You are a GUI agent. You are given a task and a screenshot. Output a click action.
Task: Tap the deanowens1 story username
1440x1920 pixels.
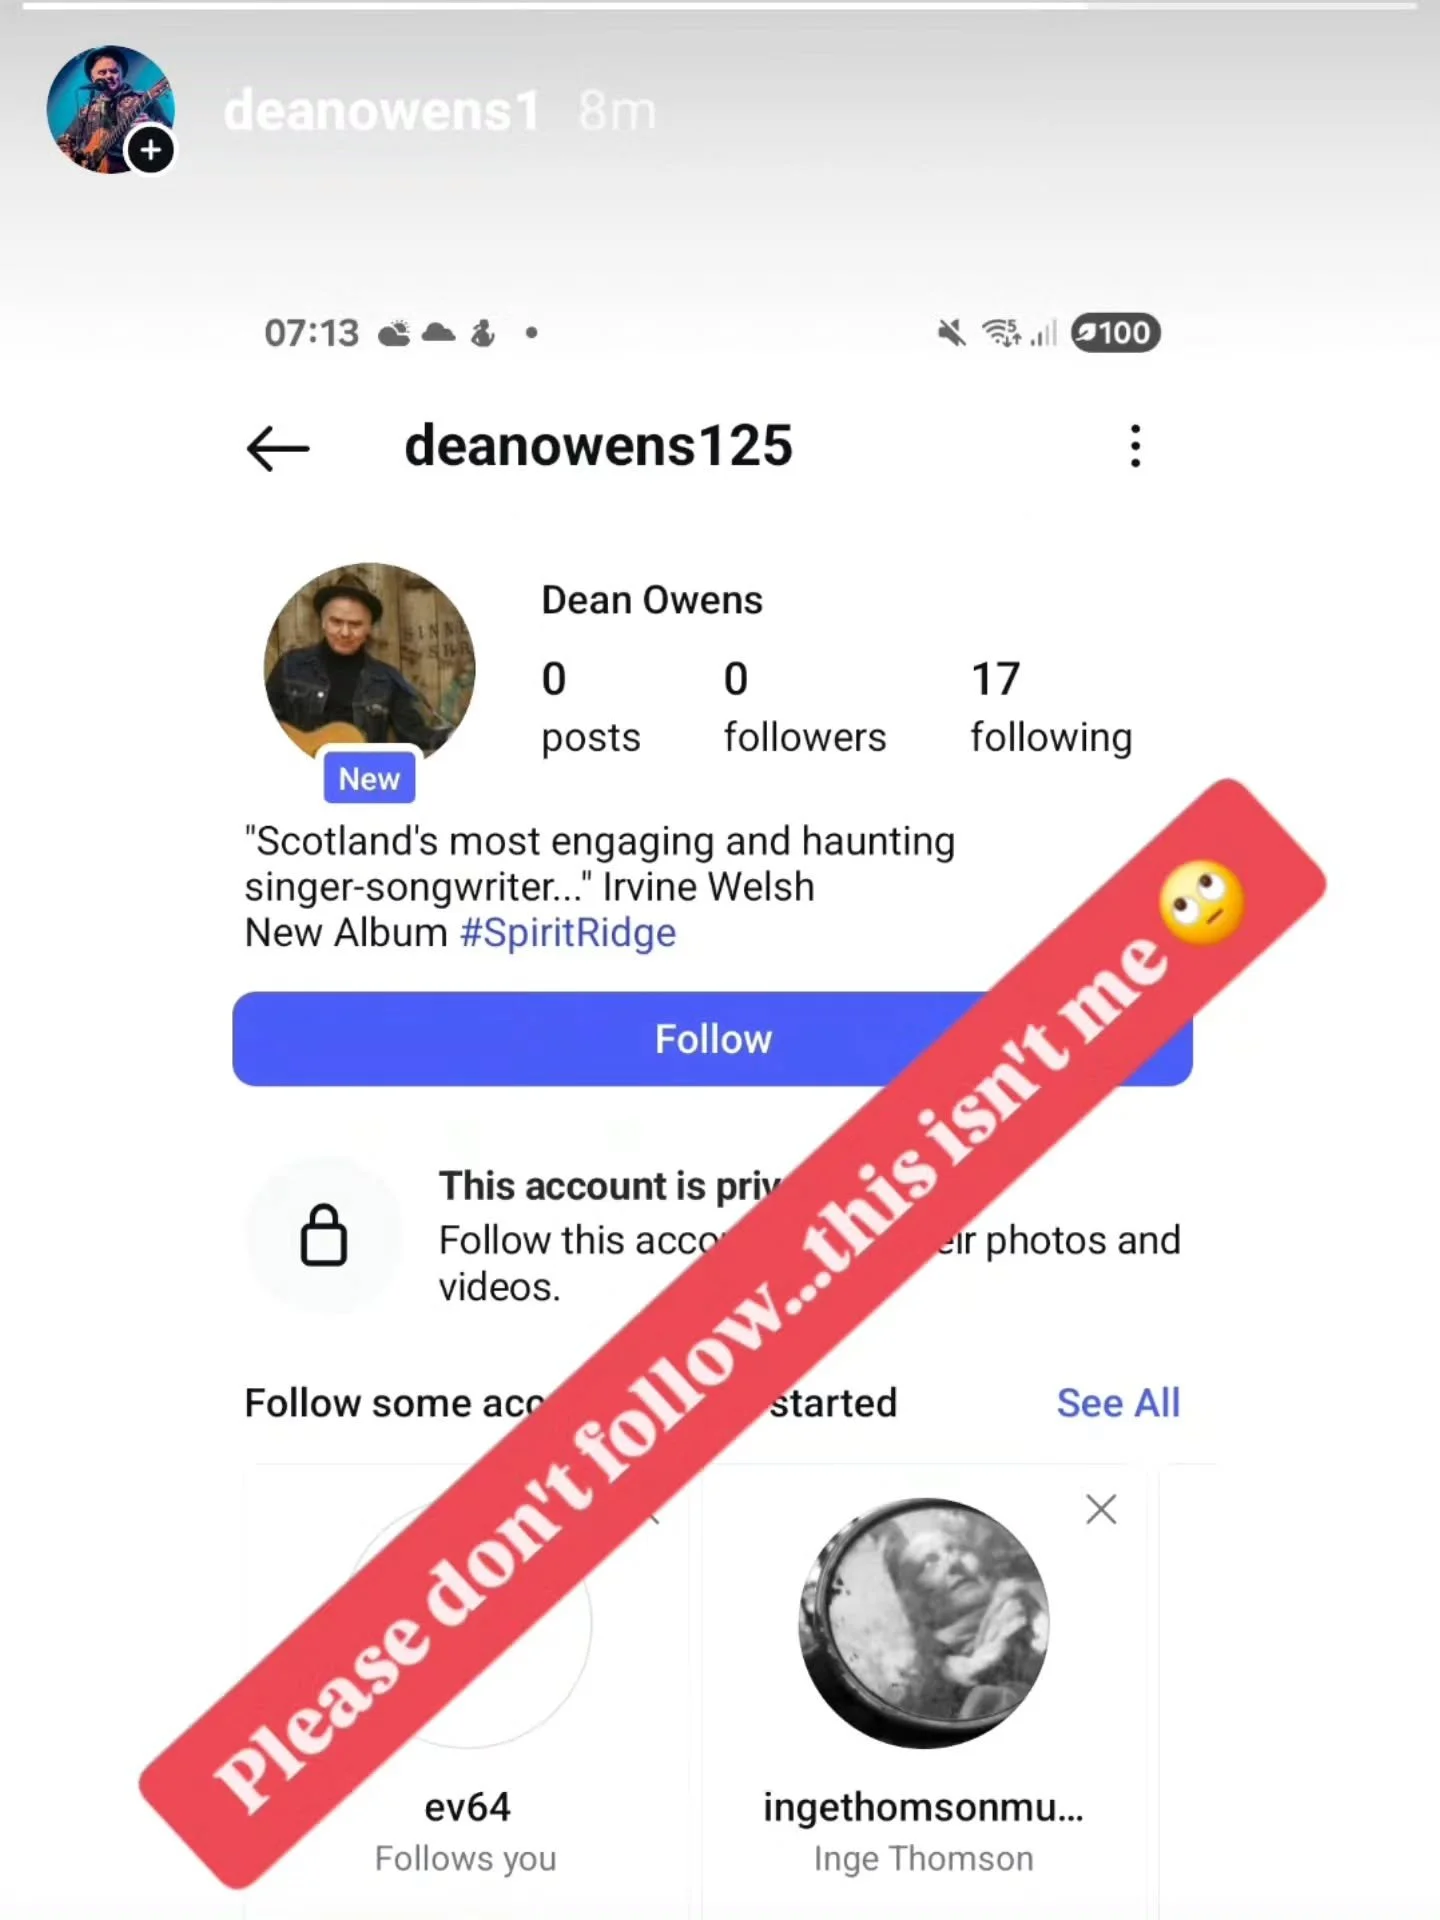(x=382, y=110)
